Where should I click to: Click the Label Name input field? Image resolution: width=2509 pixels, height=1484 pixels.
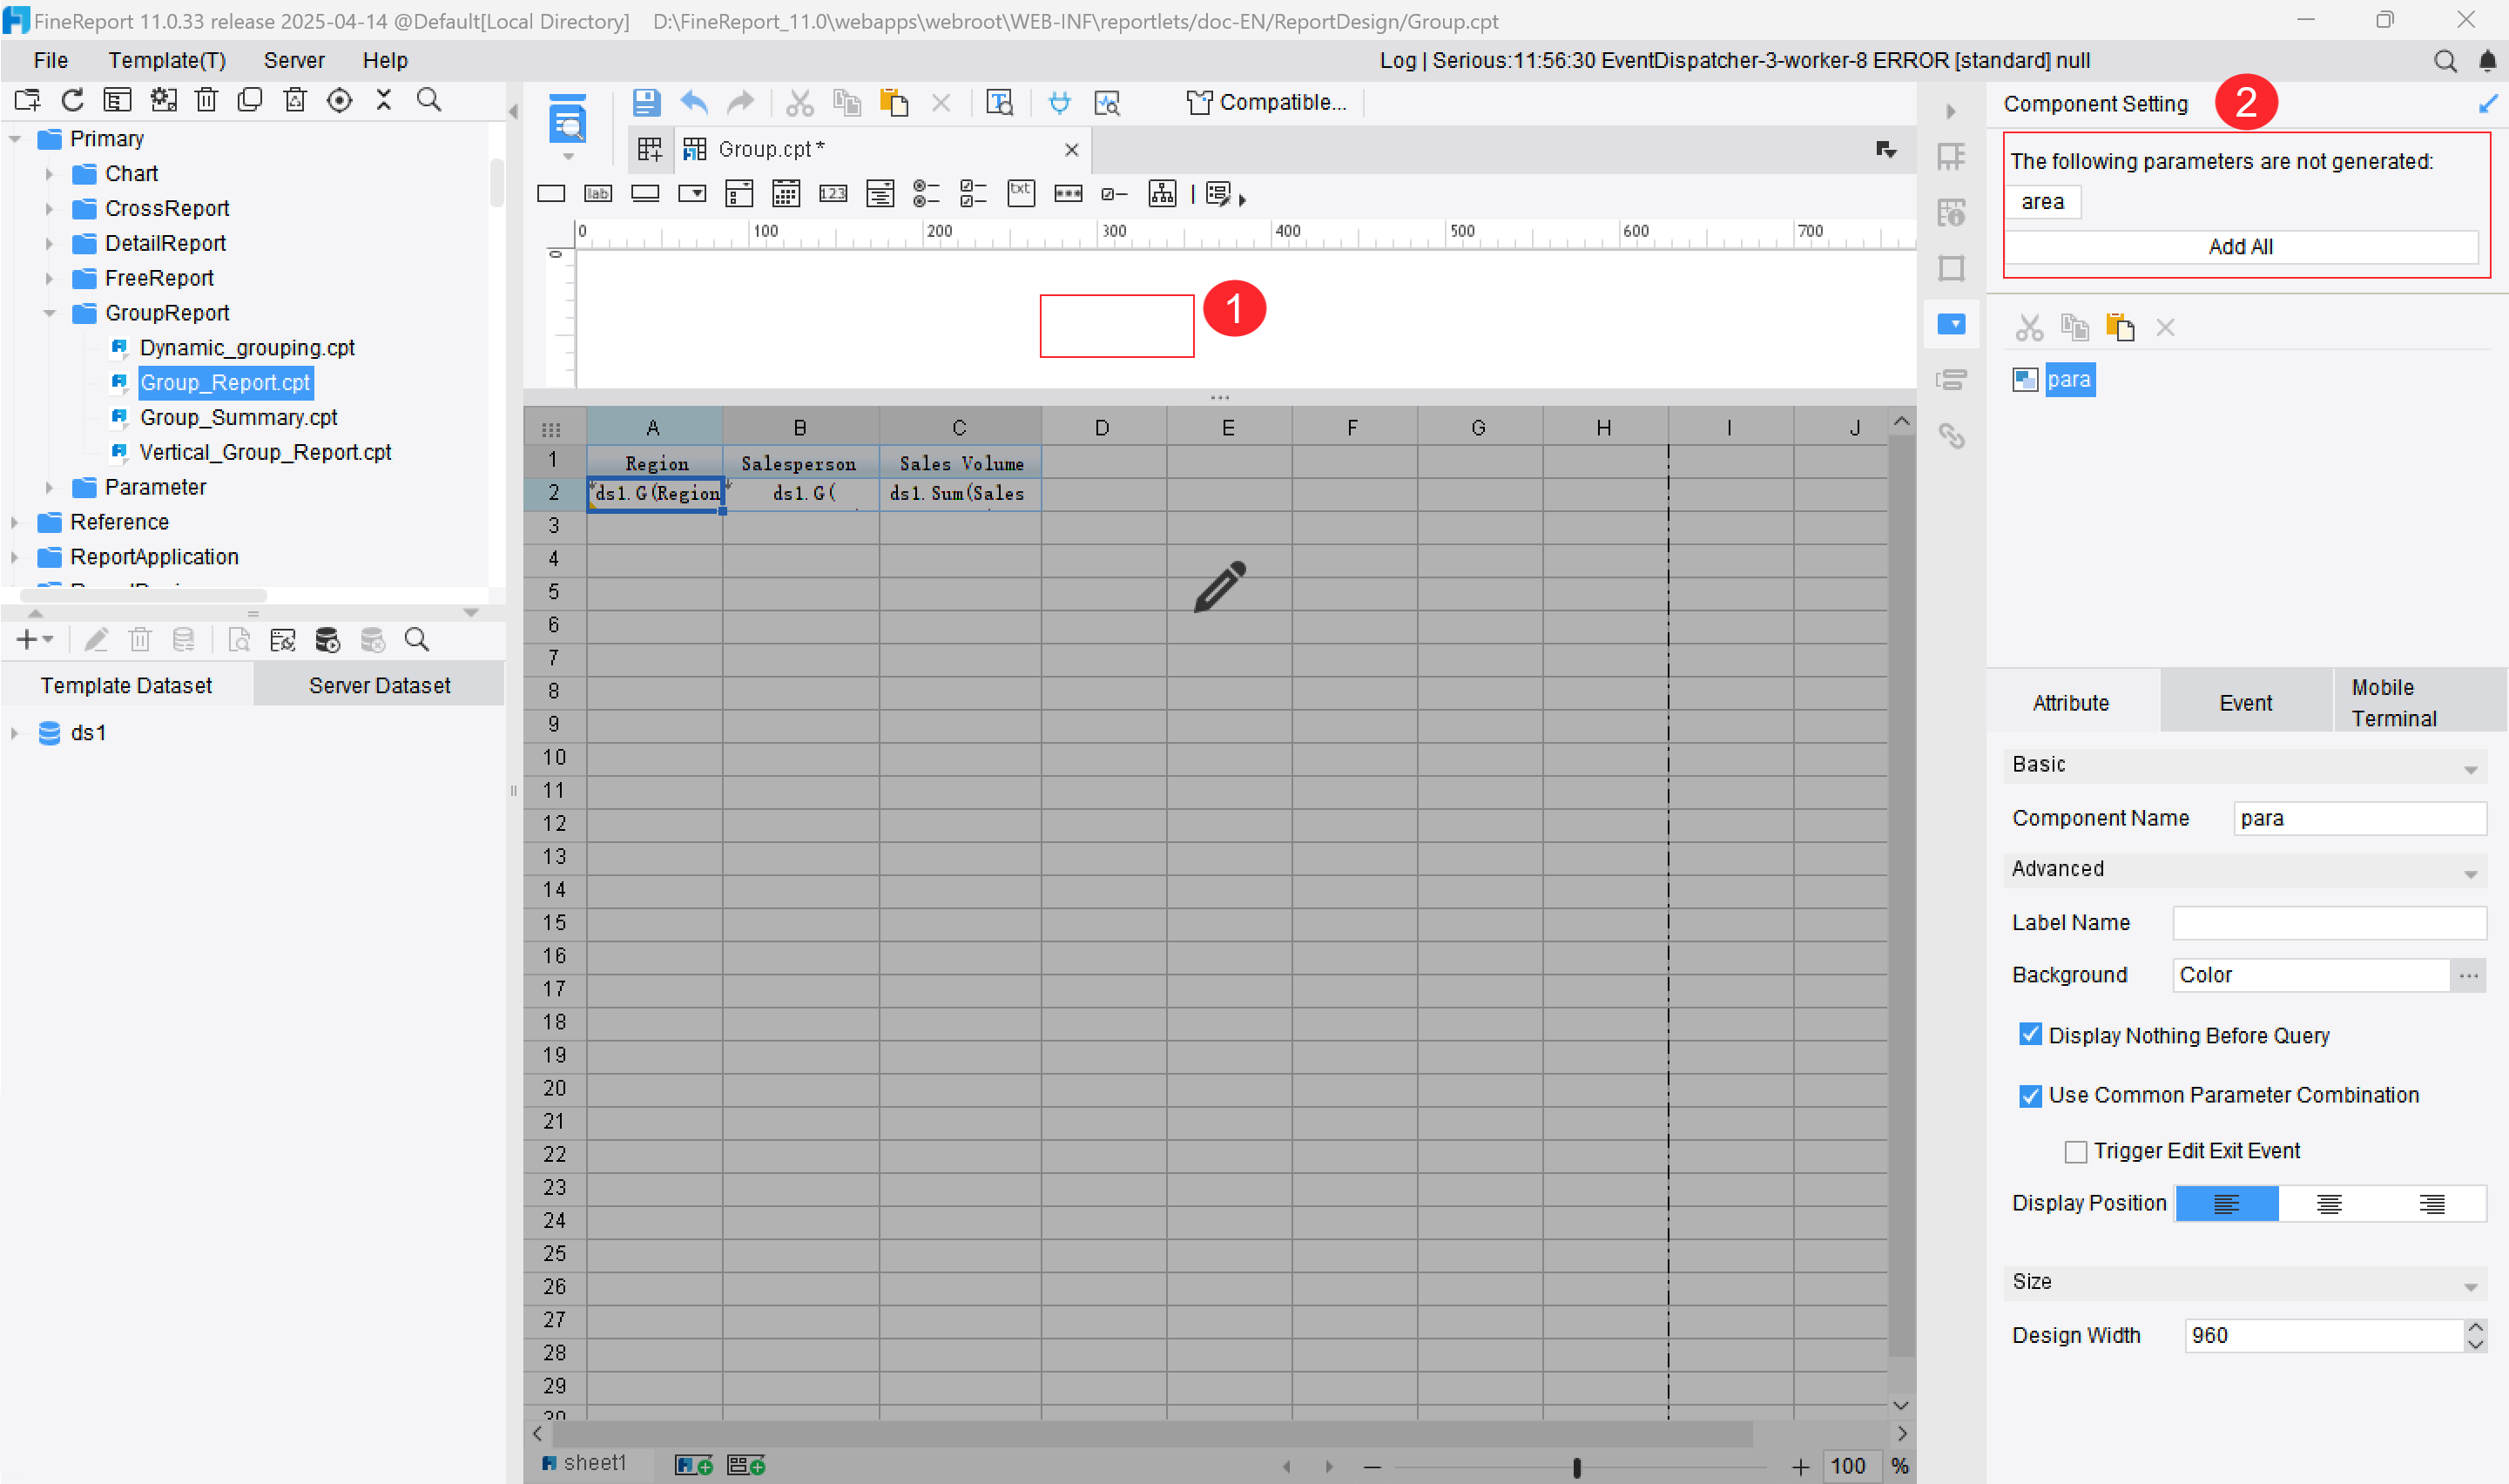pos(2328,923)
